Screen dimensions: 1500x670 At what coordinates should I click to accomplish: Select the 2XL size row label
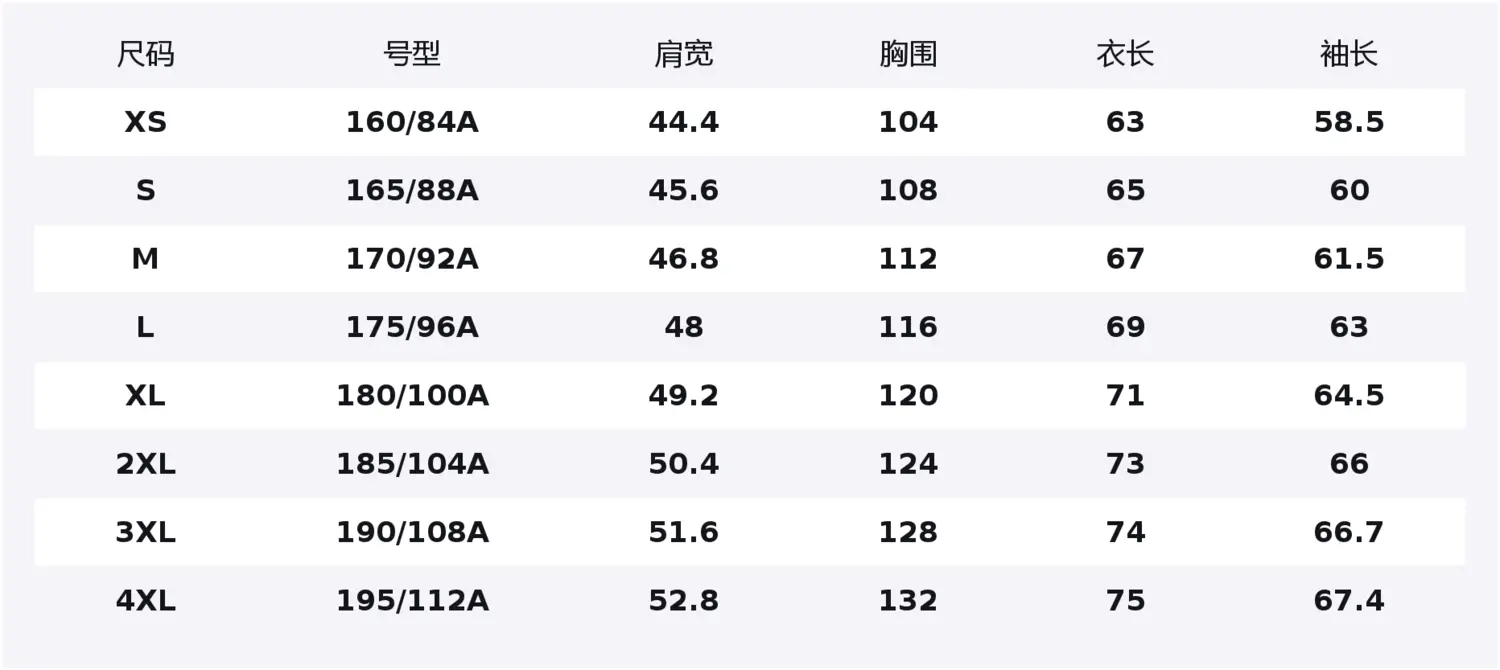click(145, 464)
